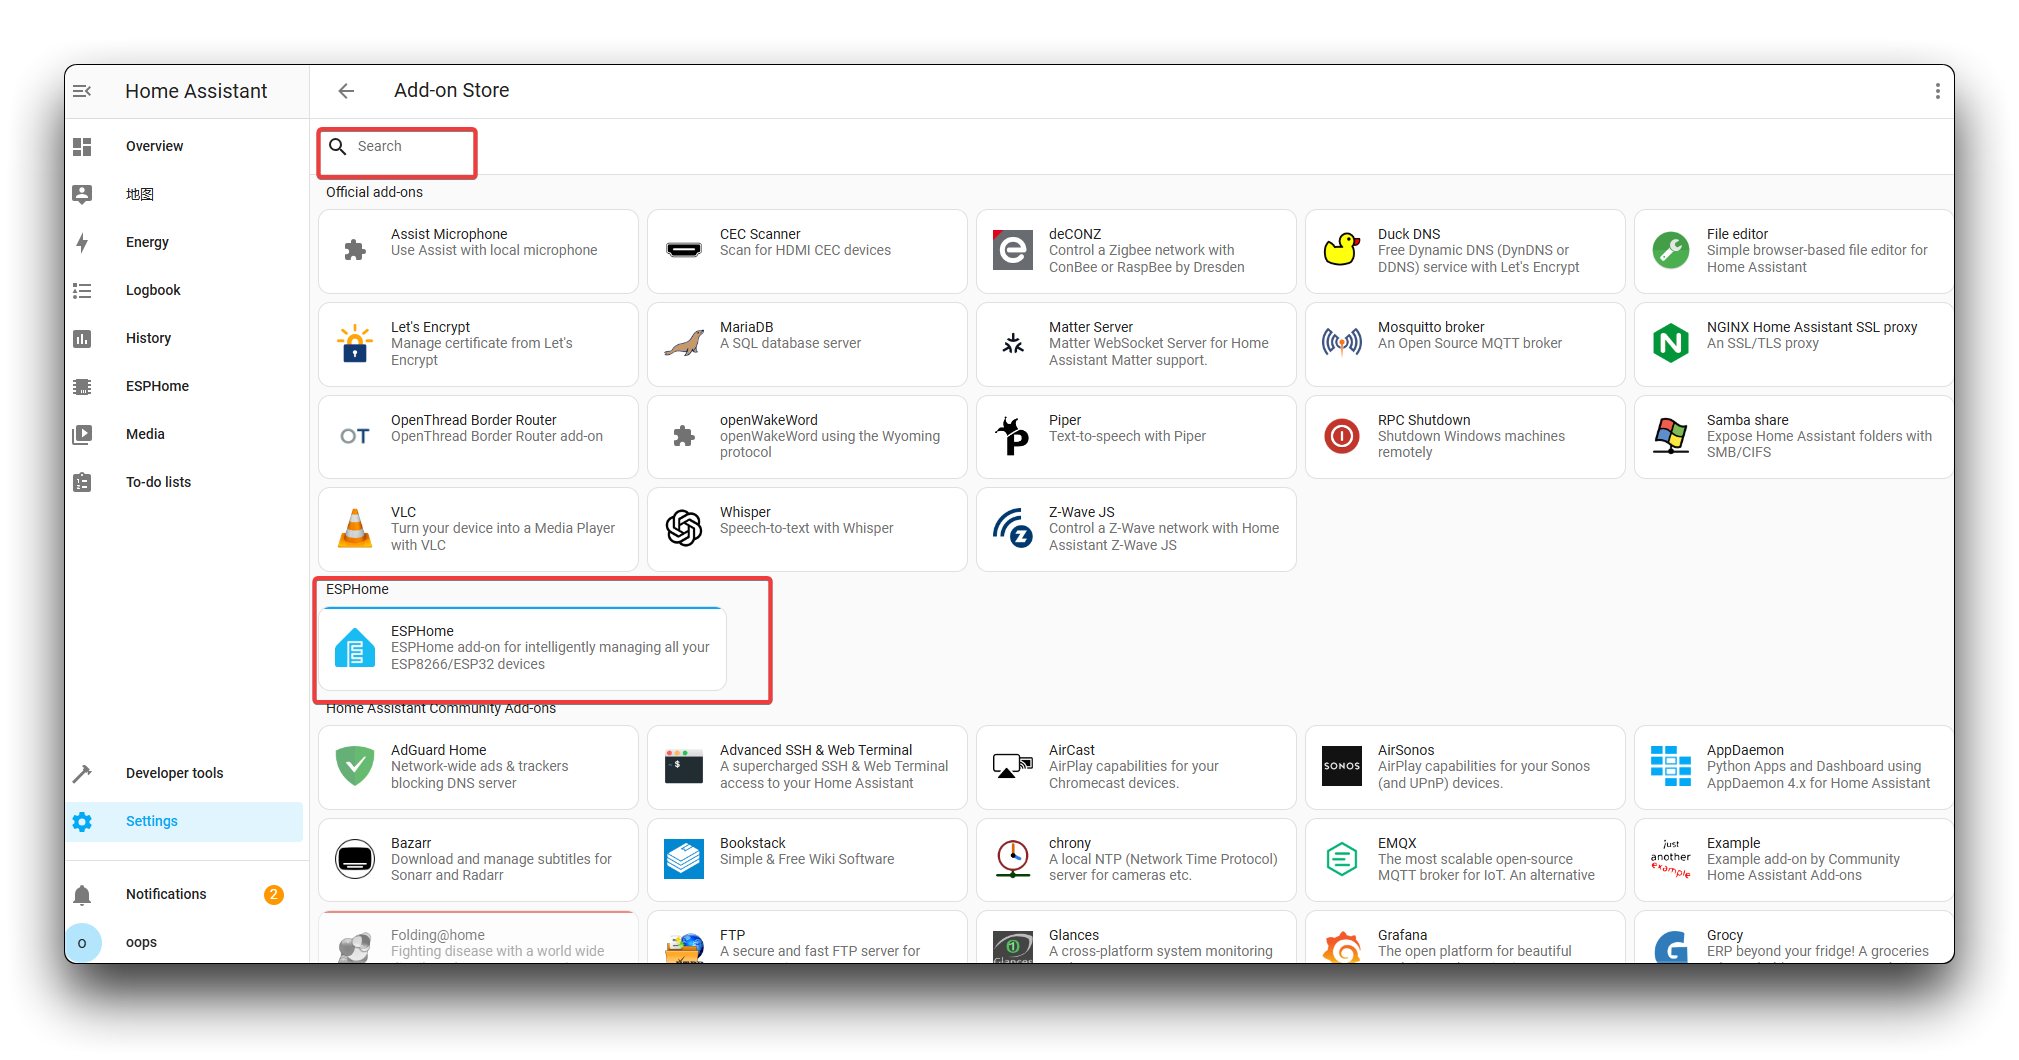
Task: Click the Mosquitto broker signal icon
Action: tap(1342, 343)
